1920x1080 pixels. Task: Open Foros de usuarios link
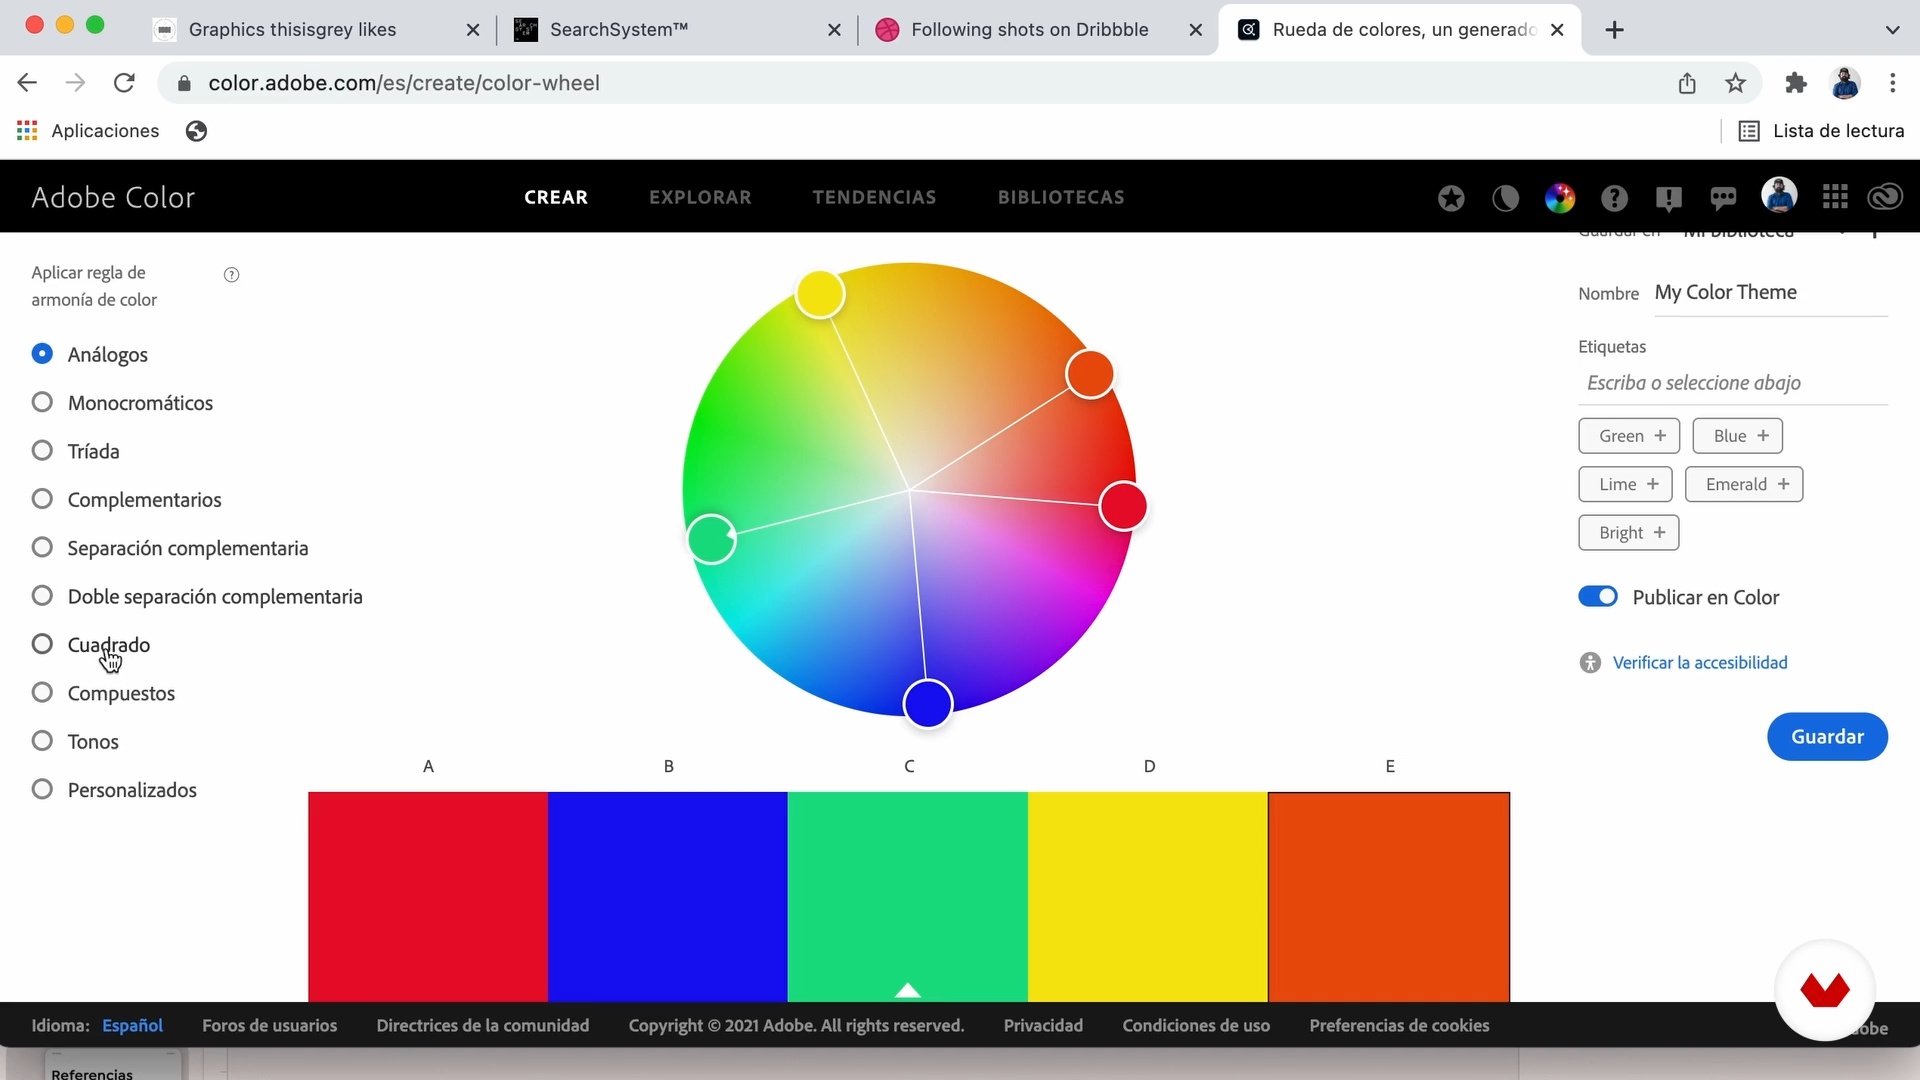pyautogui.click(x=269, y=1026)
